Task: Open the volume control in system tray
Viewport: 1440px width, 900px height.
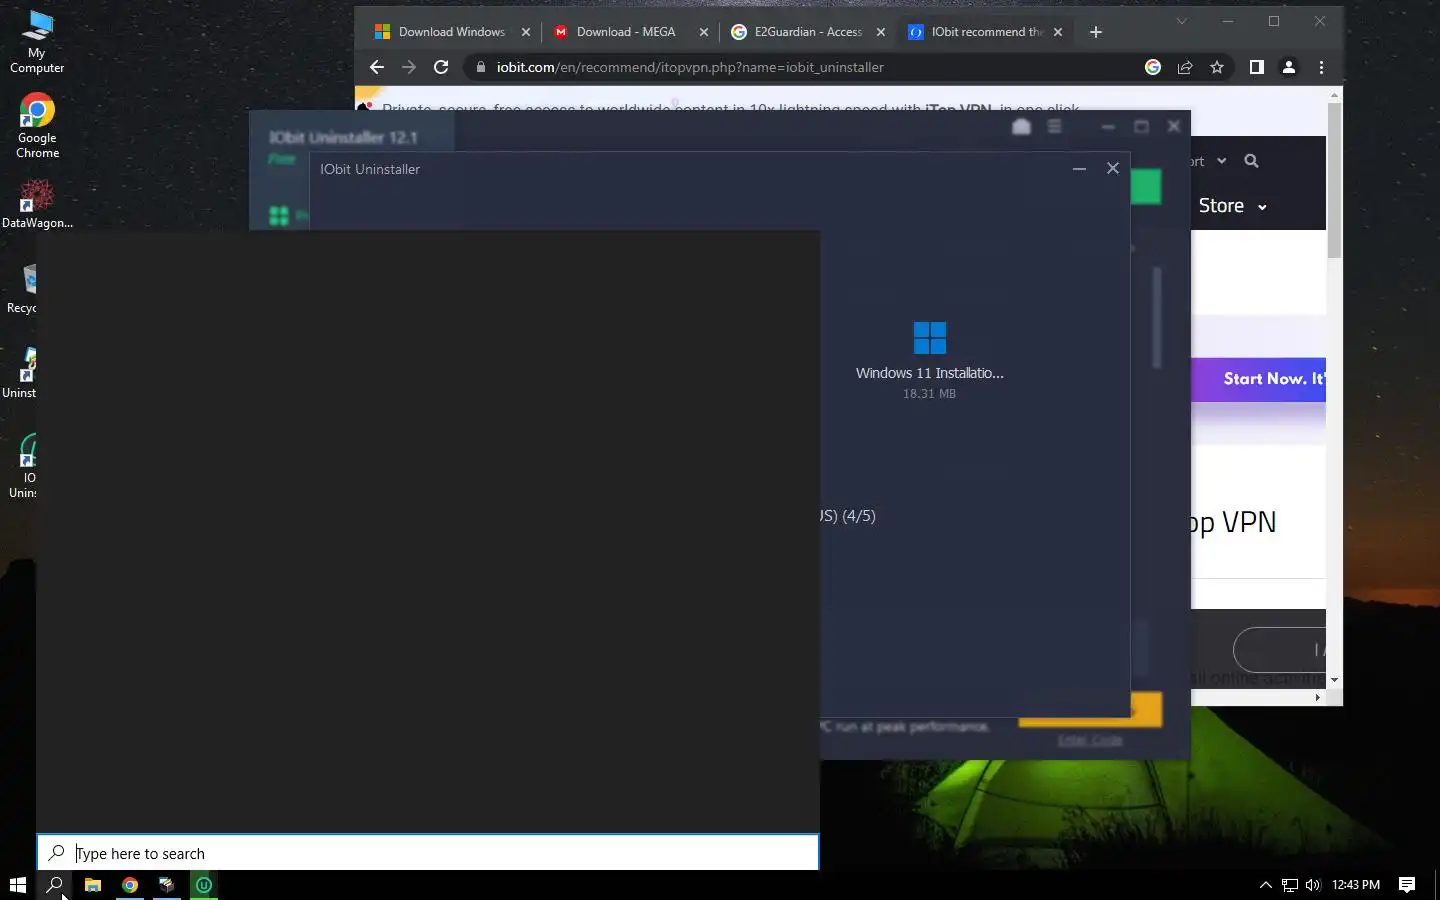Action: [x=1313, y=885]
